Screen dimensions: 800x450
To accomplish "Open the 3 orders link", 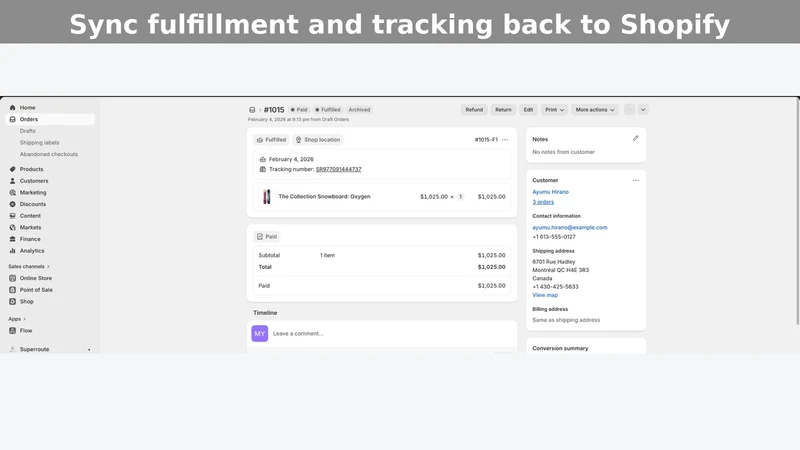I will tap(543, 202).
